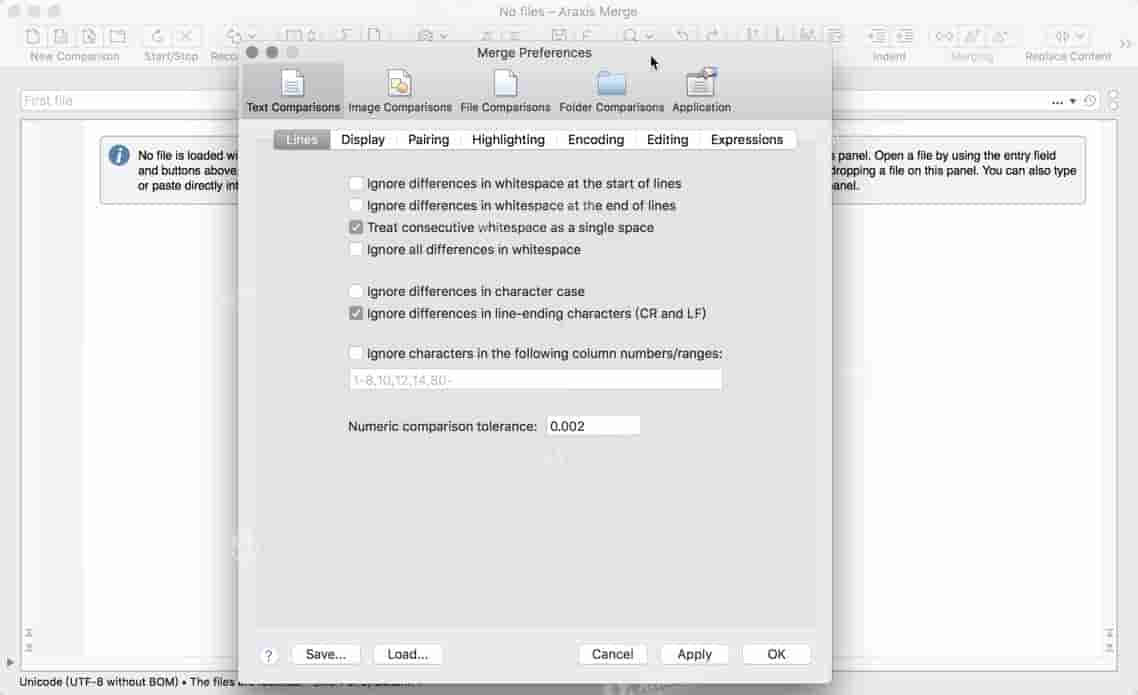Open the Application preferences pane
1138x695 pixels.
pyautogui.click(x=701, y=91)
